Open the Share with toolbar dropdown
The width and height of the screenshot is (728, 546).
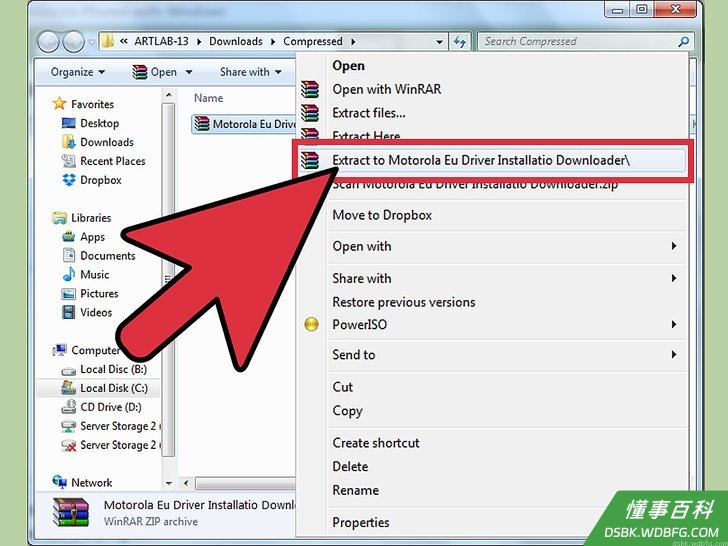(x=251, y=72)
